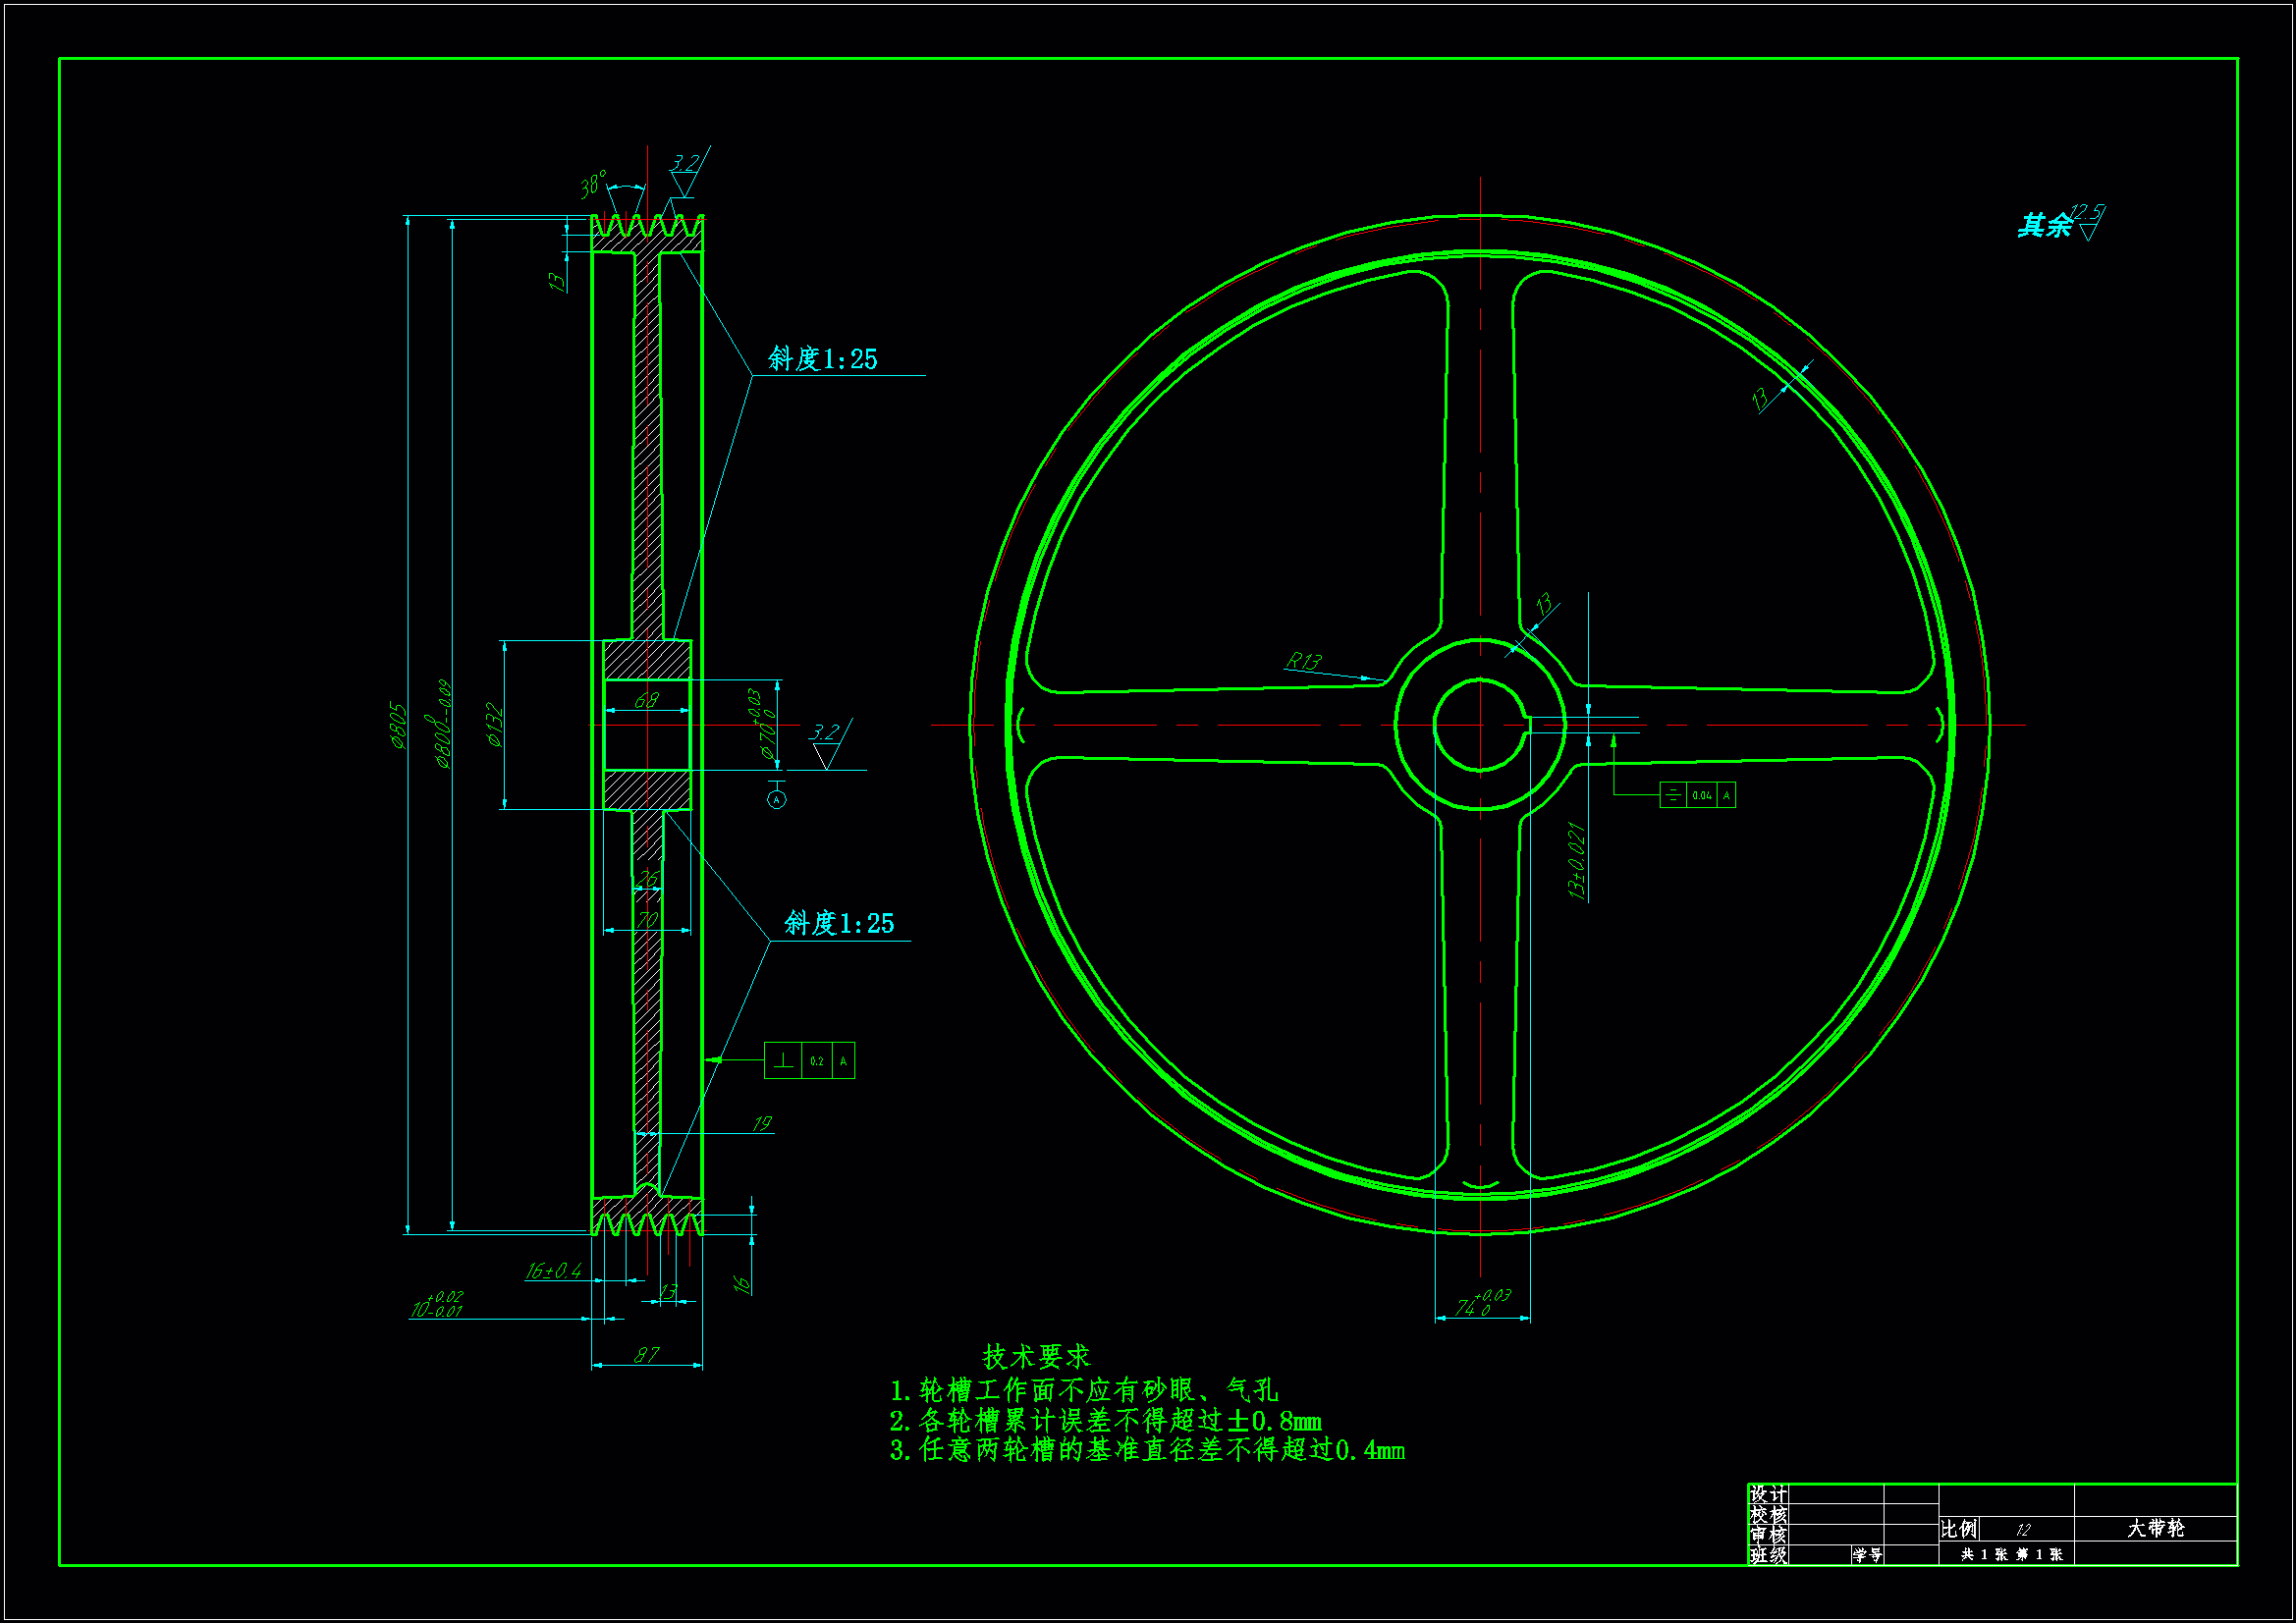
Task: Click the 大带轮 title block cell
Action: [2155, 1528]
